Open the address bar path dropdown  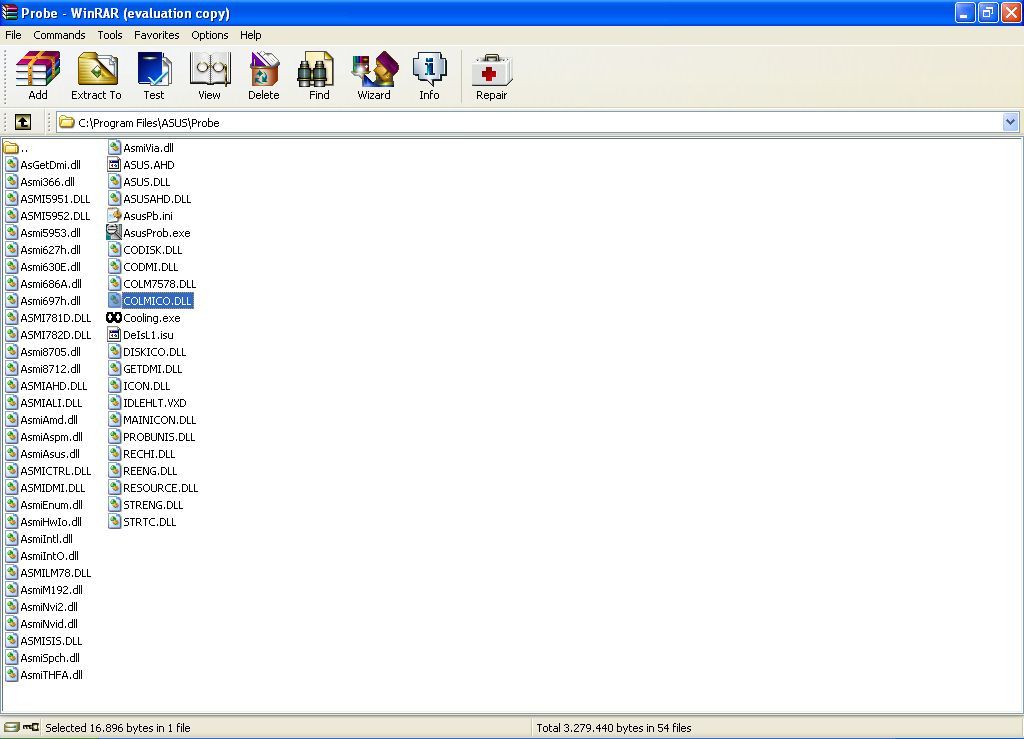1011,122
